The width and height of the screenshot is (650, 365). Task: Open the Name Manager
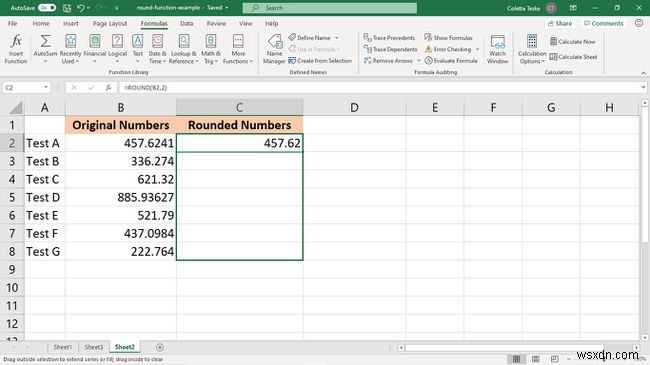click(274, 49)
